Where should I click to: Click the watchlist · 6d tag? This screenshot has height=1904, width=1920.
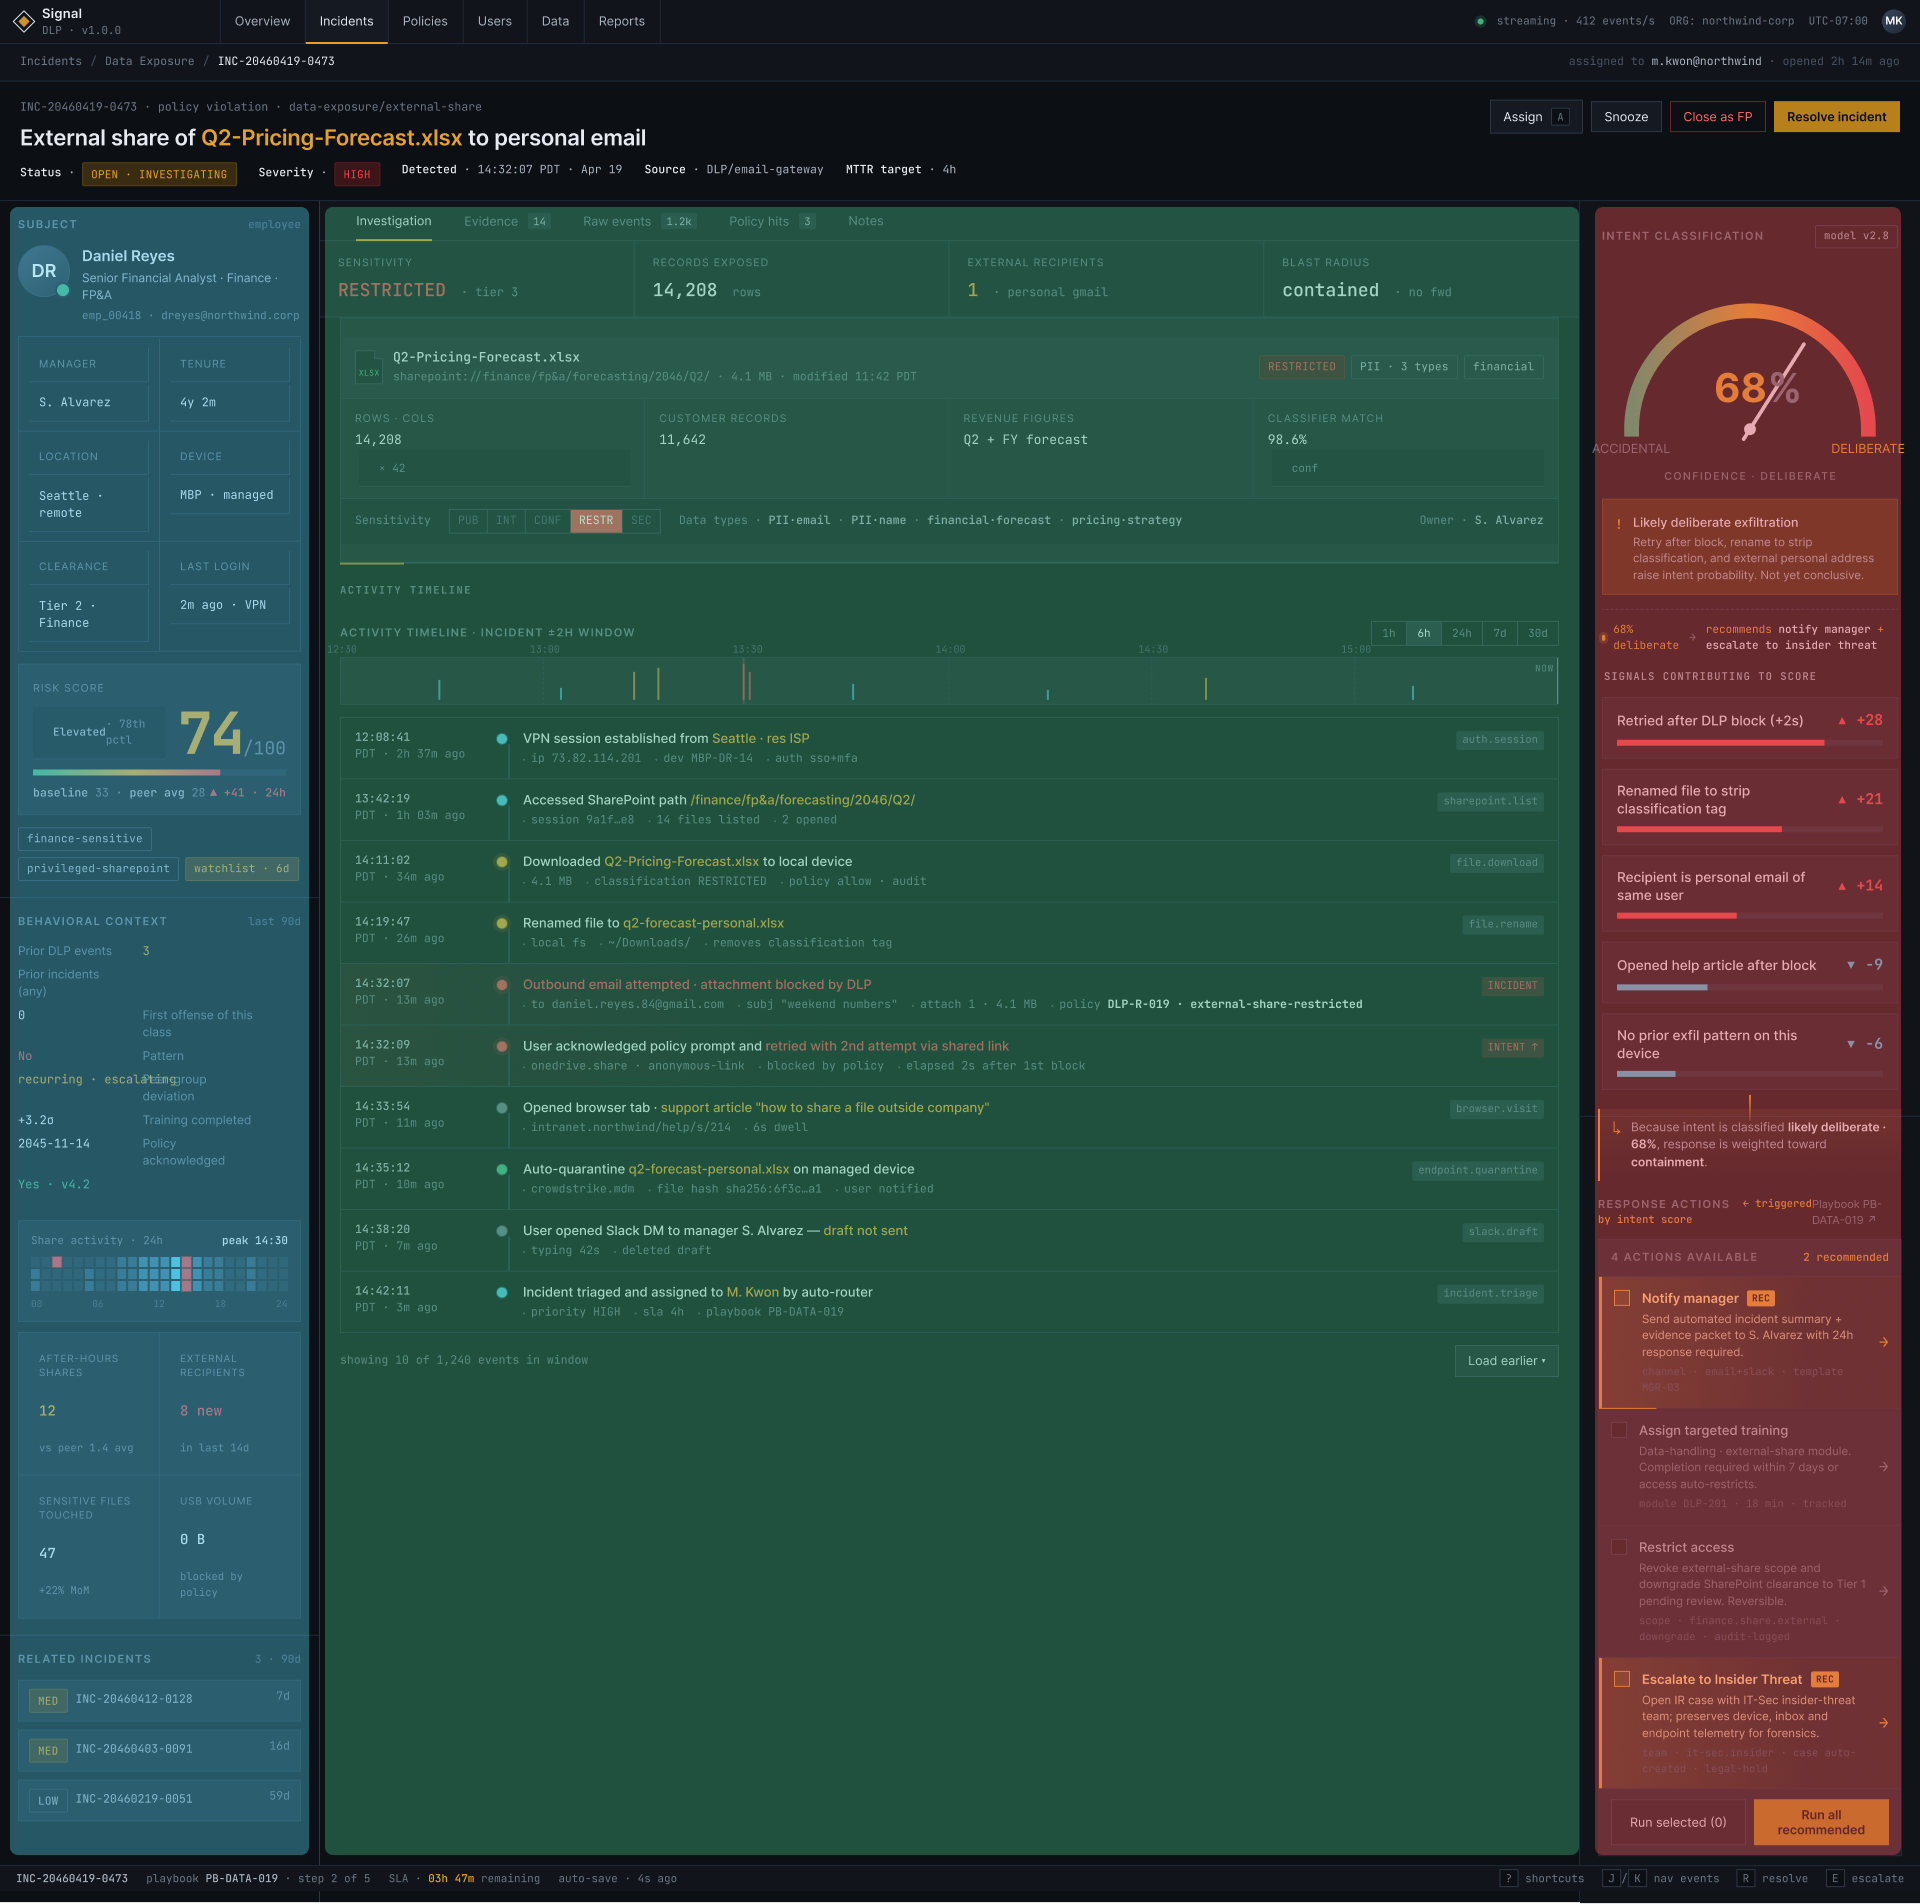pyautogui.click(x=242, y=869)
